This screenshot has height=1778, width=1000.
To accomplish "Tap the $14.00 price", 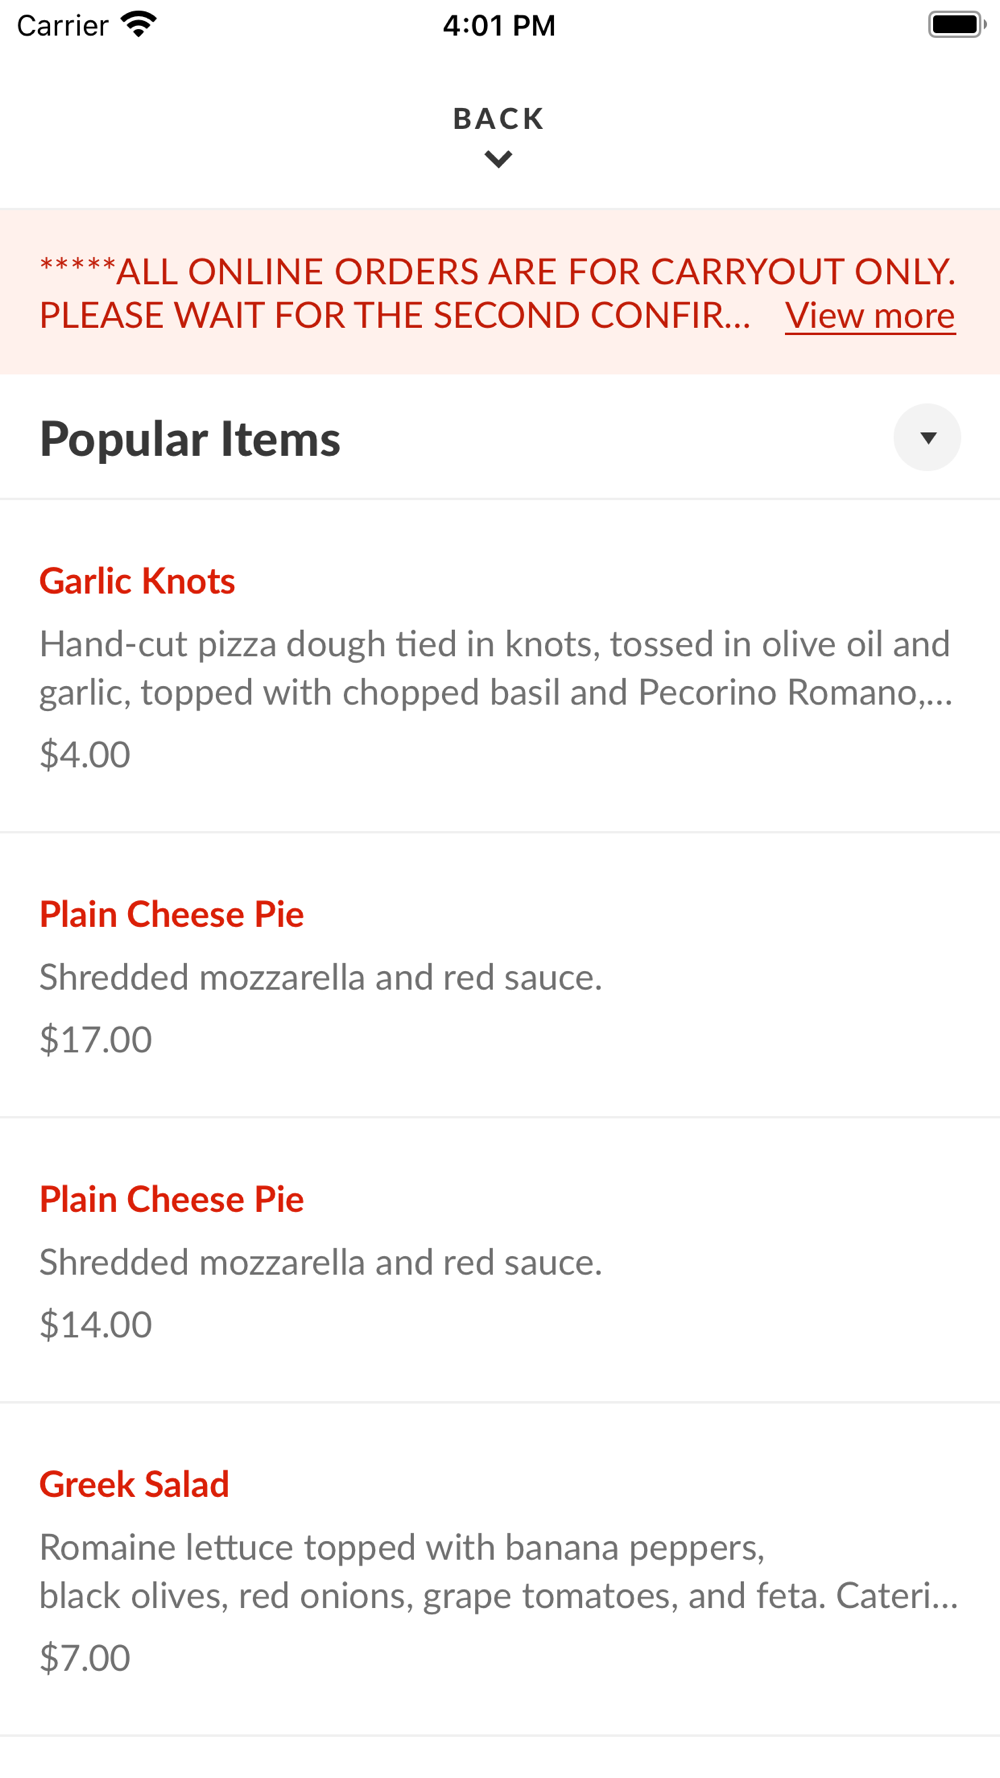I will [96, 1324].
